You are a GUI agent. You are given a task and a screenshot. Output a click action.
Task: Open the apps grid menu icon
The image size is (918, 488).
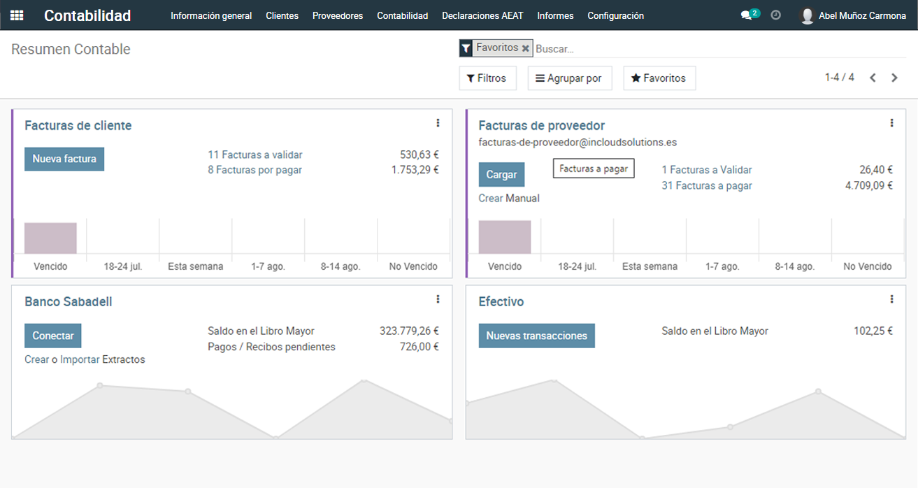coord(18,16)
